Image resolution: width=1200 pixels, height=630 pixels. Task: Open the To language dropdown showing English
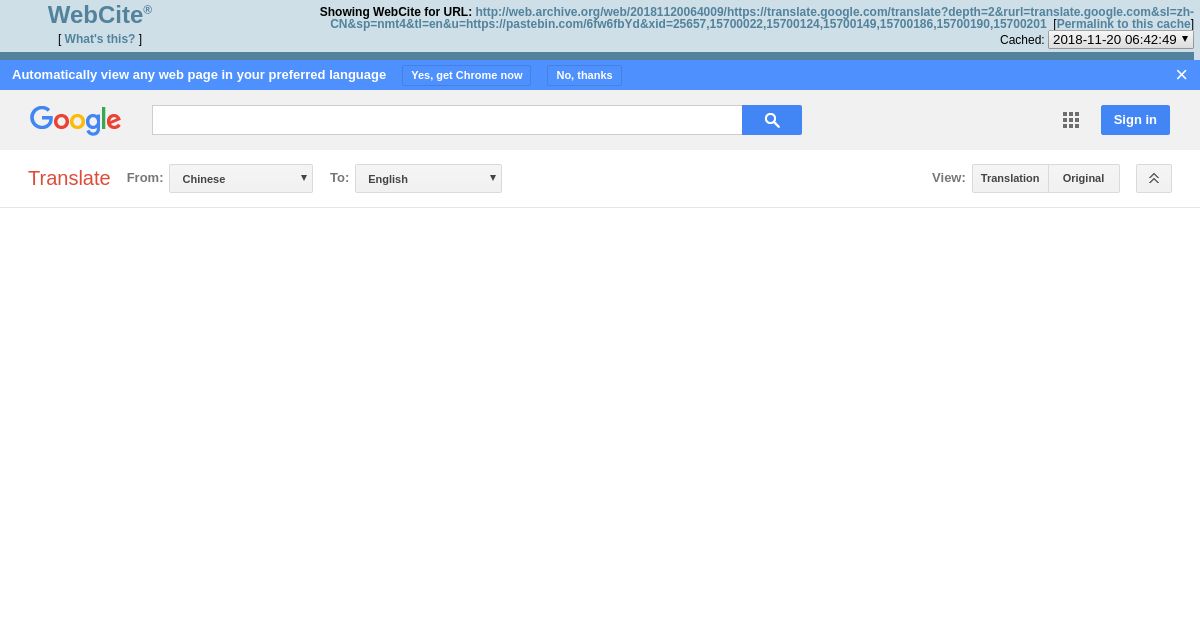click(x=428, y=178)
